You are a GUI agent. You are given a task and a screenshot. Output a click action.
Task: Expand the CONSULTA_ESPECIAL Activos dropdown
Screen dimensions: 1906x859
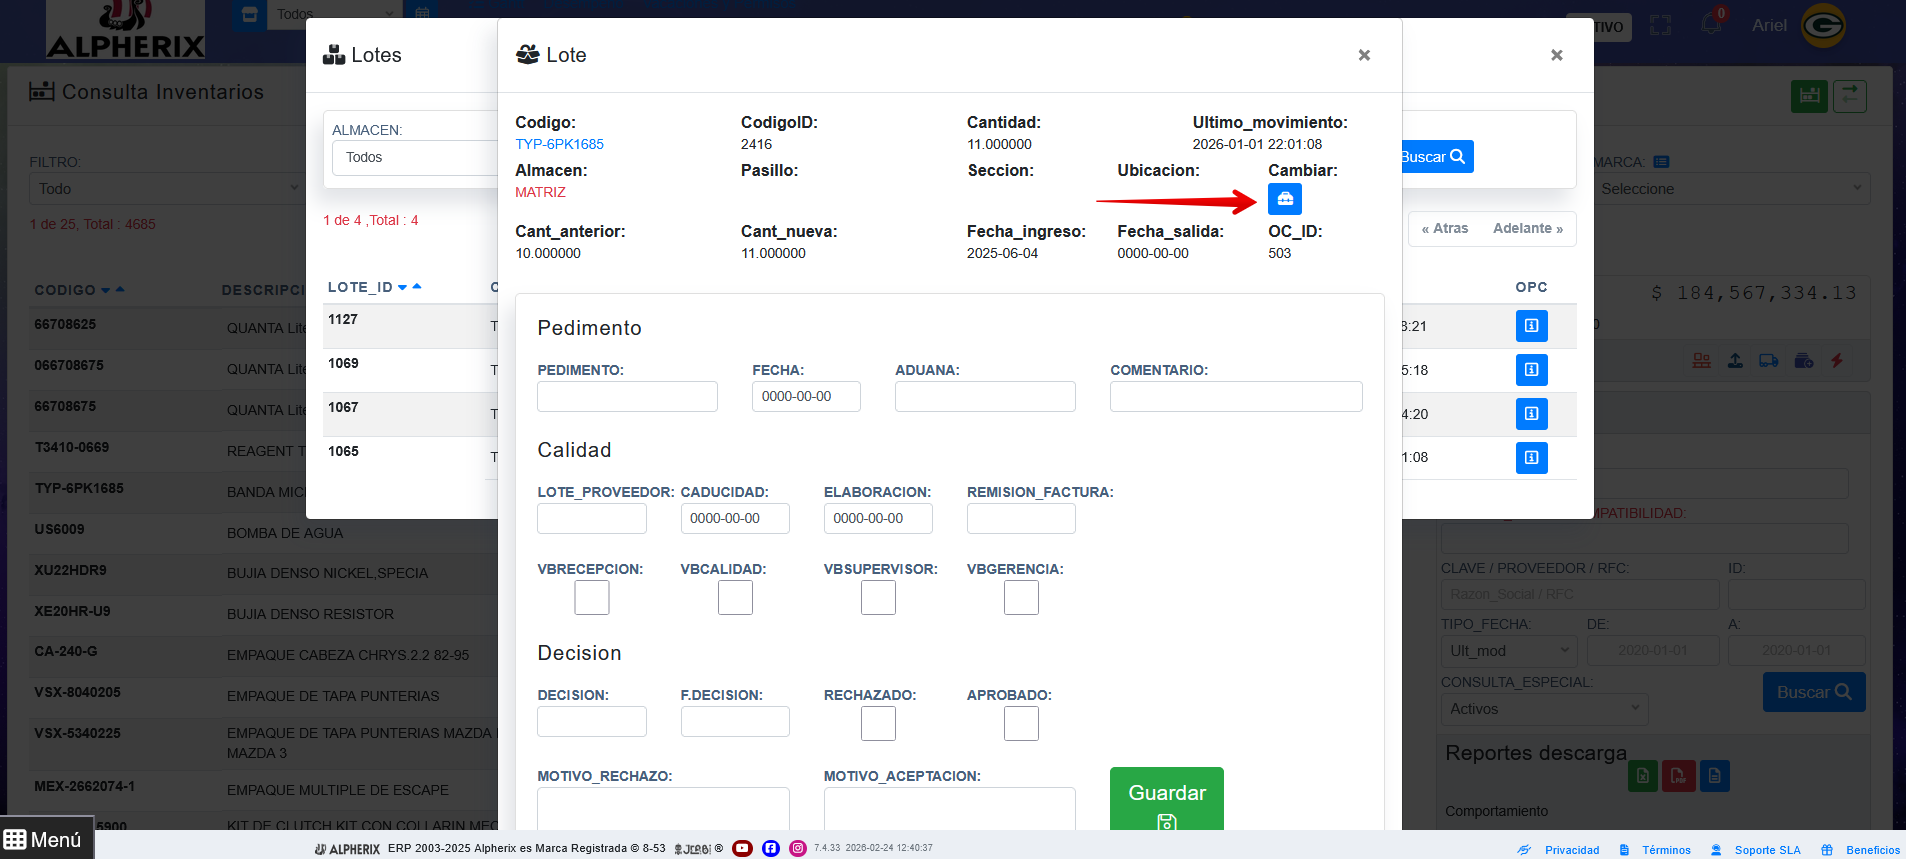(1543, 709)
